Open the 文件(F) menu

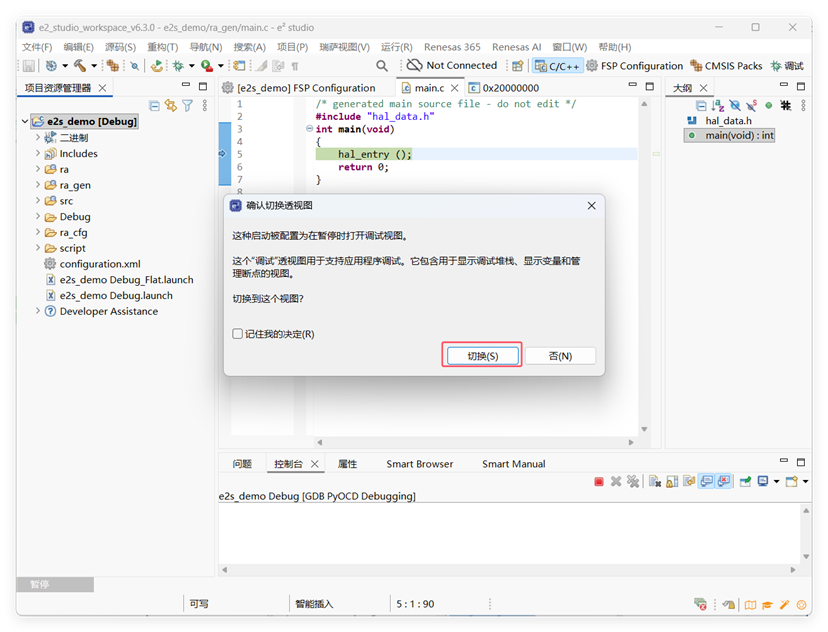click(x=37, y=47)
